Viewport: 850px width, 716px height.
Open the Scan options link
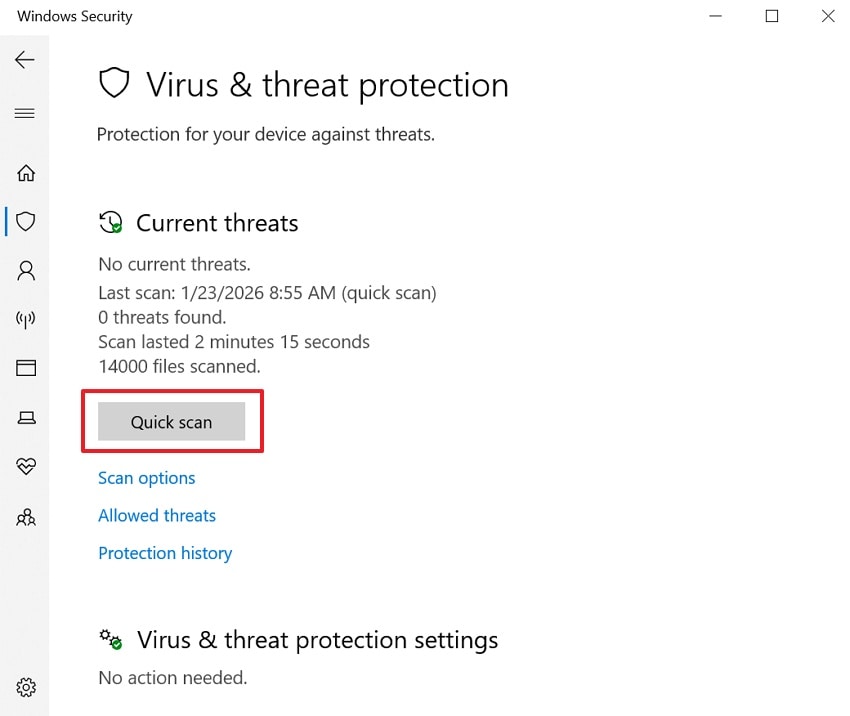coord(147,478)
